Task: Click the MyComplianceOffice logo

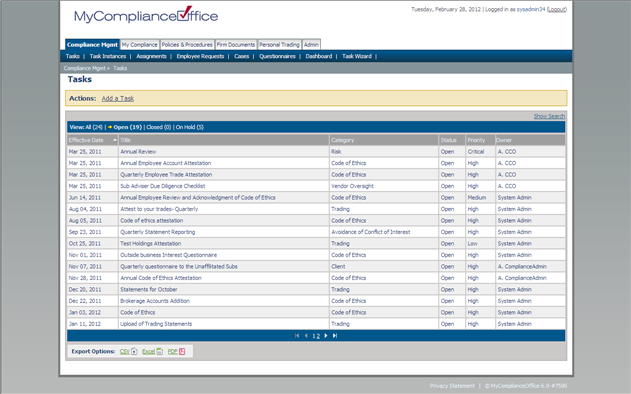Action: click(x=146, y=15)
